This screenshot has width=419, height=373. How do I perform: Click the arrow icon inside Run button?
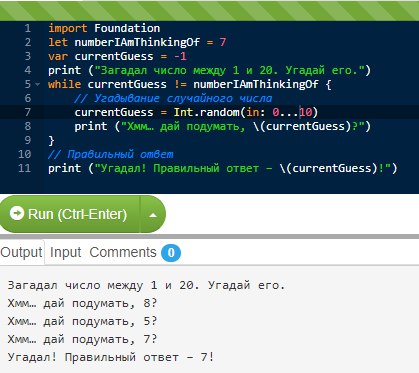pos(17,213)
